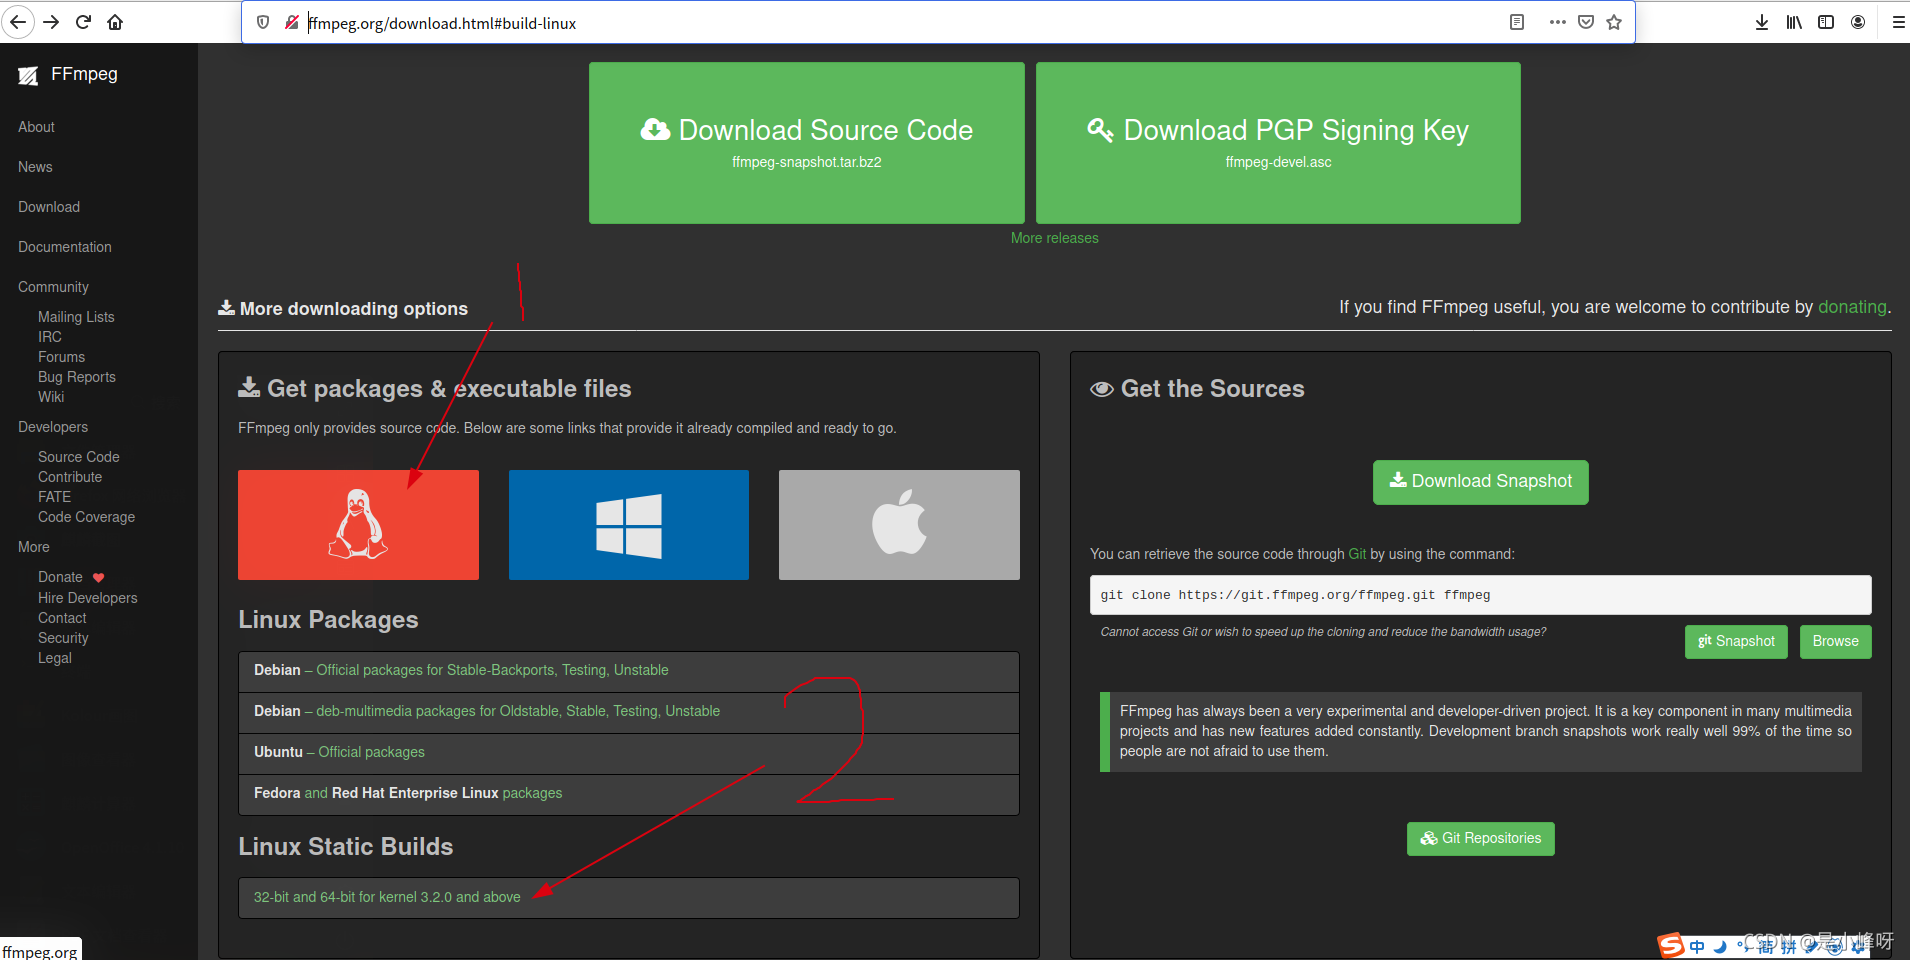Open Wiki in the sidebar
Screen dimensions: 1910x960
coord(51,397)
